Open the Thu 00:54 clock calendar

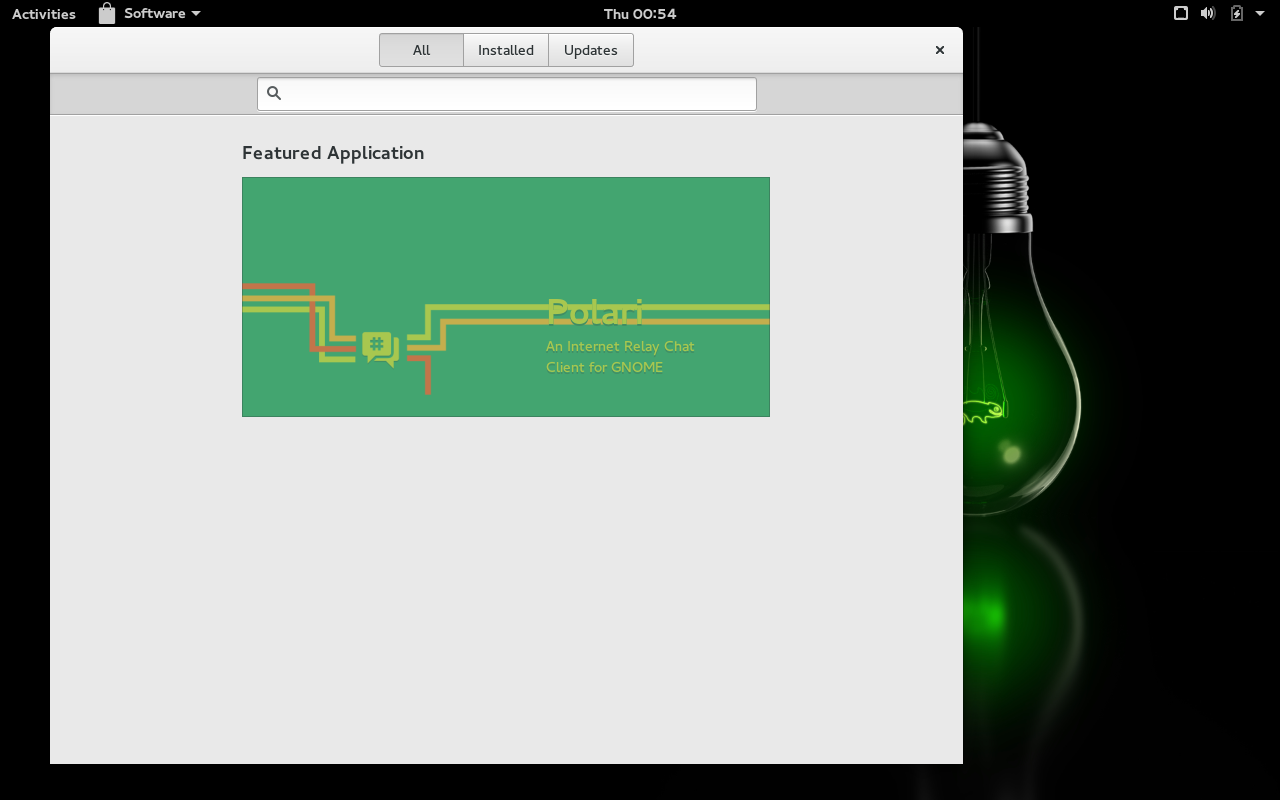click(640, 14)
